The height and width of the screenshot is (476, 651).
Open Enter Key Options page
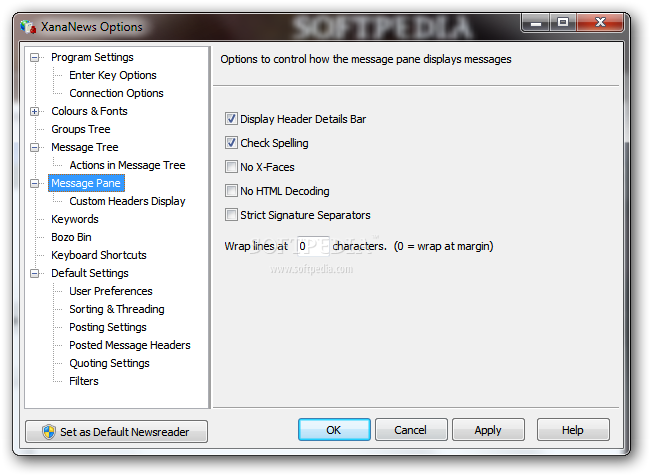(113, 75)
